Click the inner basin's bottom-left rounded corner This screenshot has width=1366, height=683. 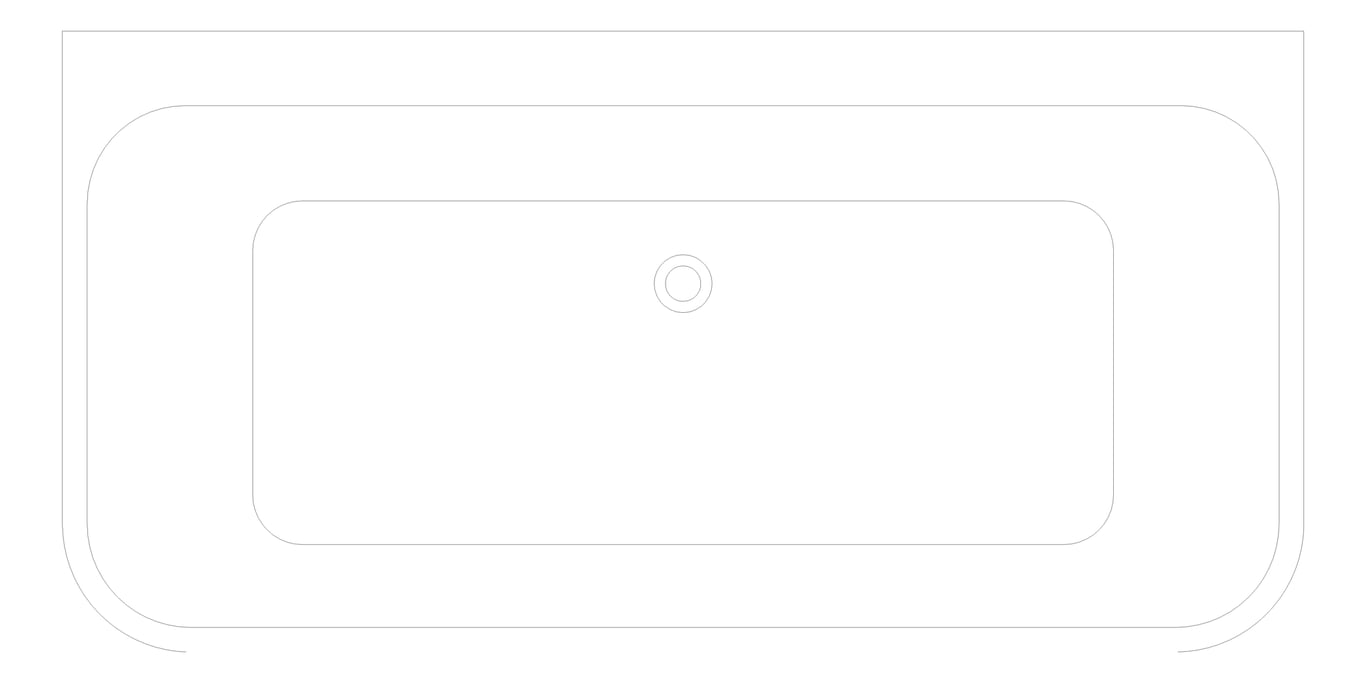pos(267,530)
